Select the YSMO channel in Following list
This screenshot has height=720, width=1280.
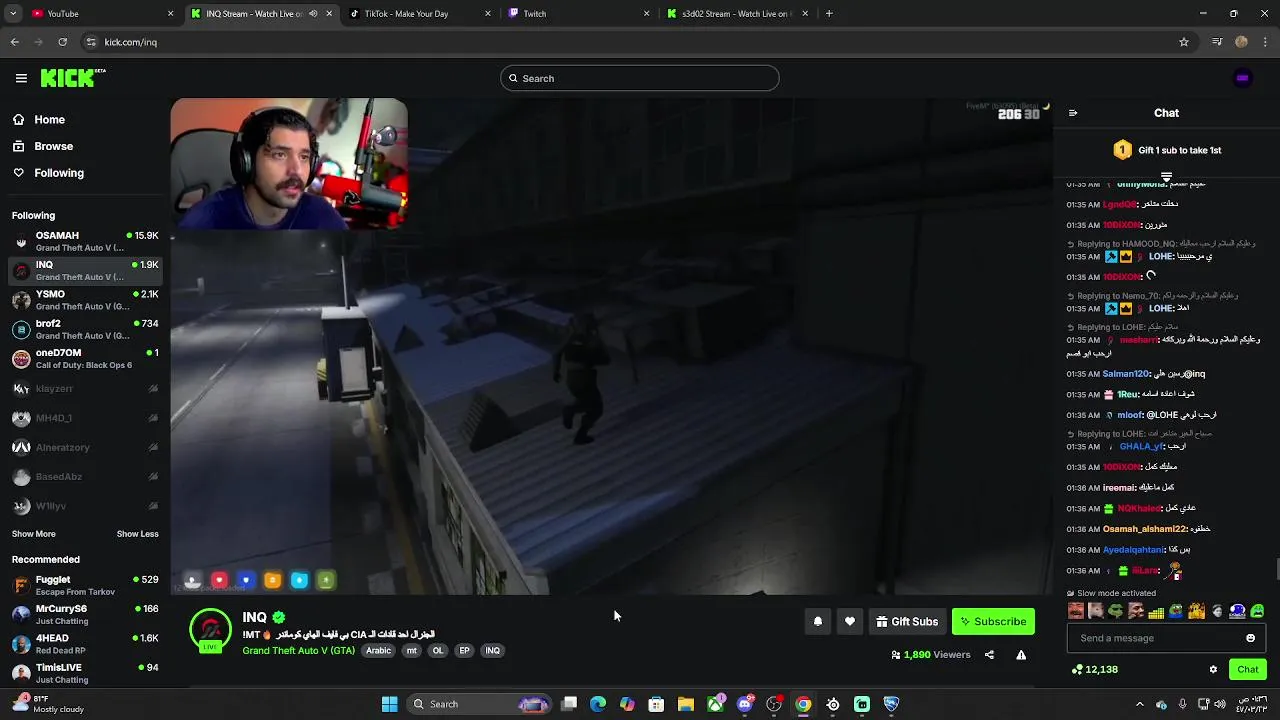(x=85, y=300)
